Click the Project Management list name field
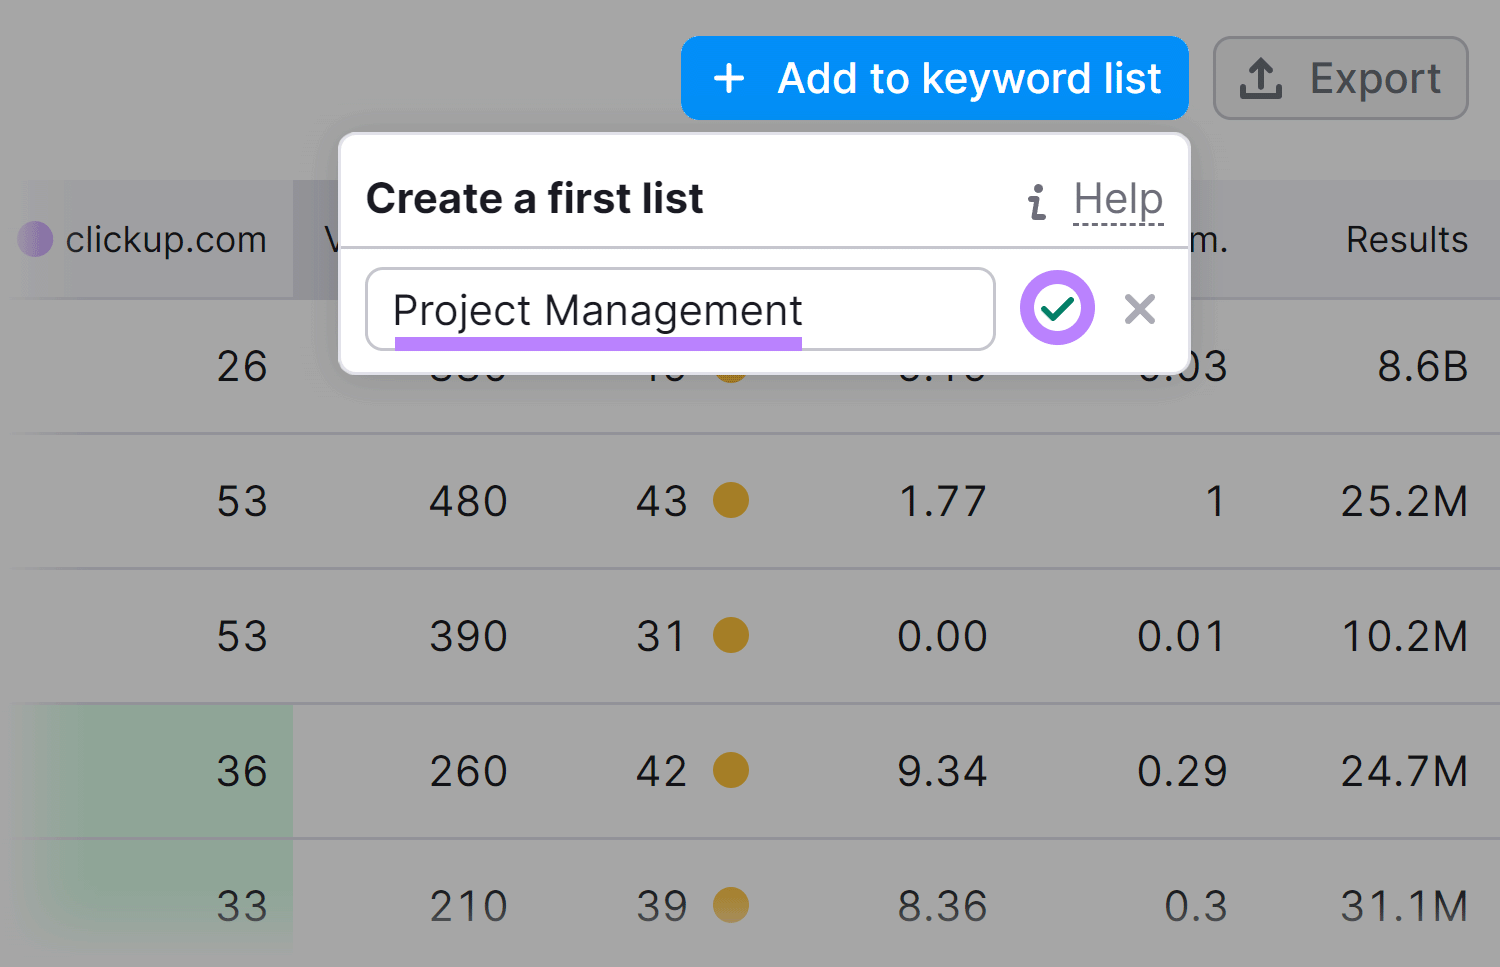The image size is (1500, 967). (680, 309)
